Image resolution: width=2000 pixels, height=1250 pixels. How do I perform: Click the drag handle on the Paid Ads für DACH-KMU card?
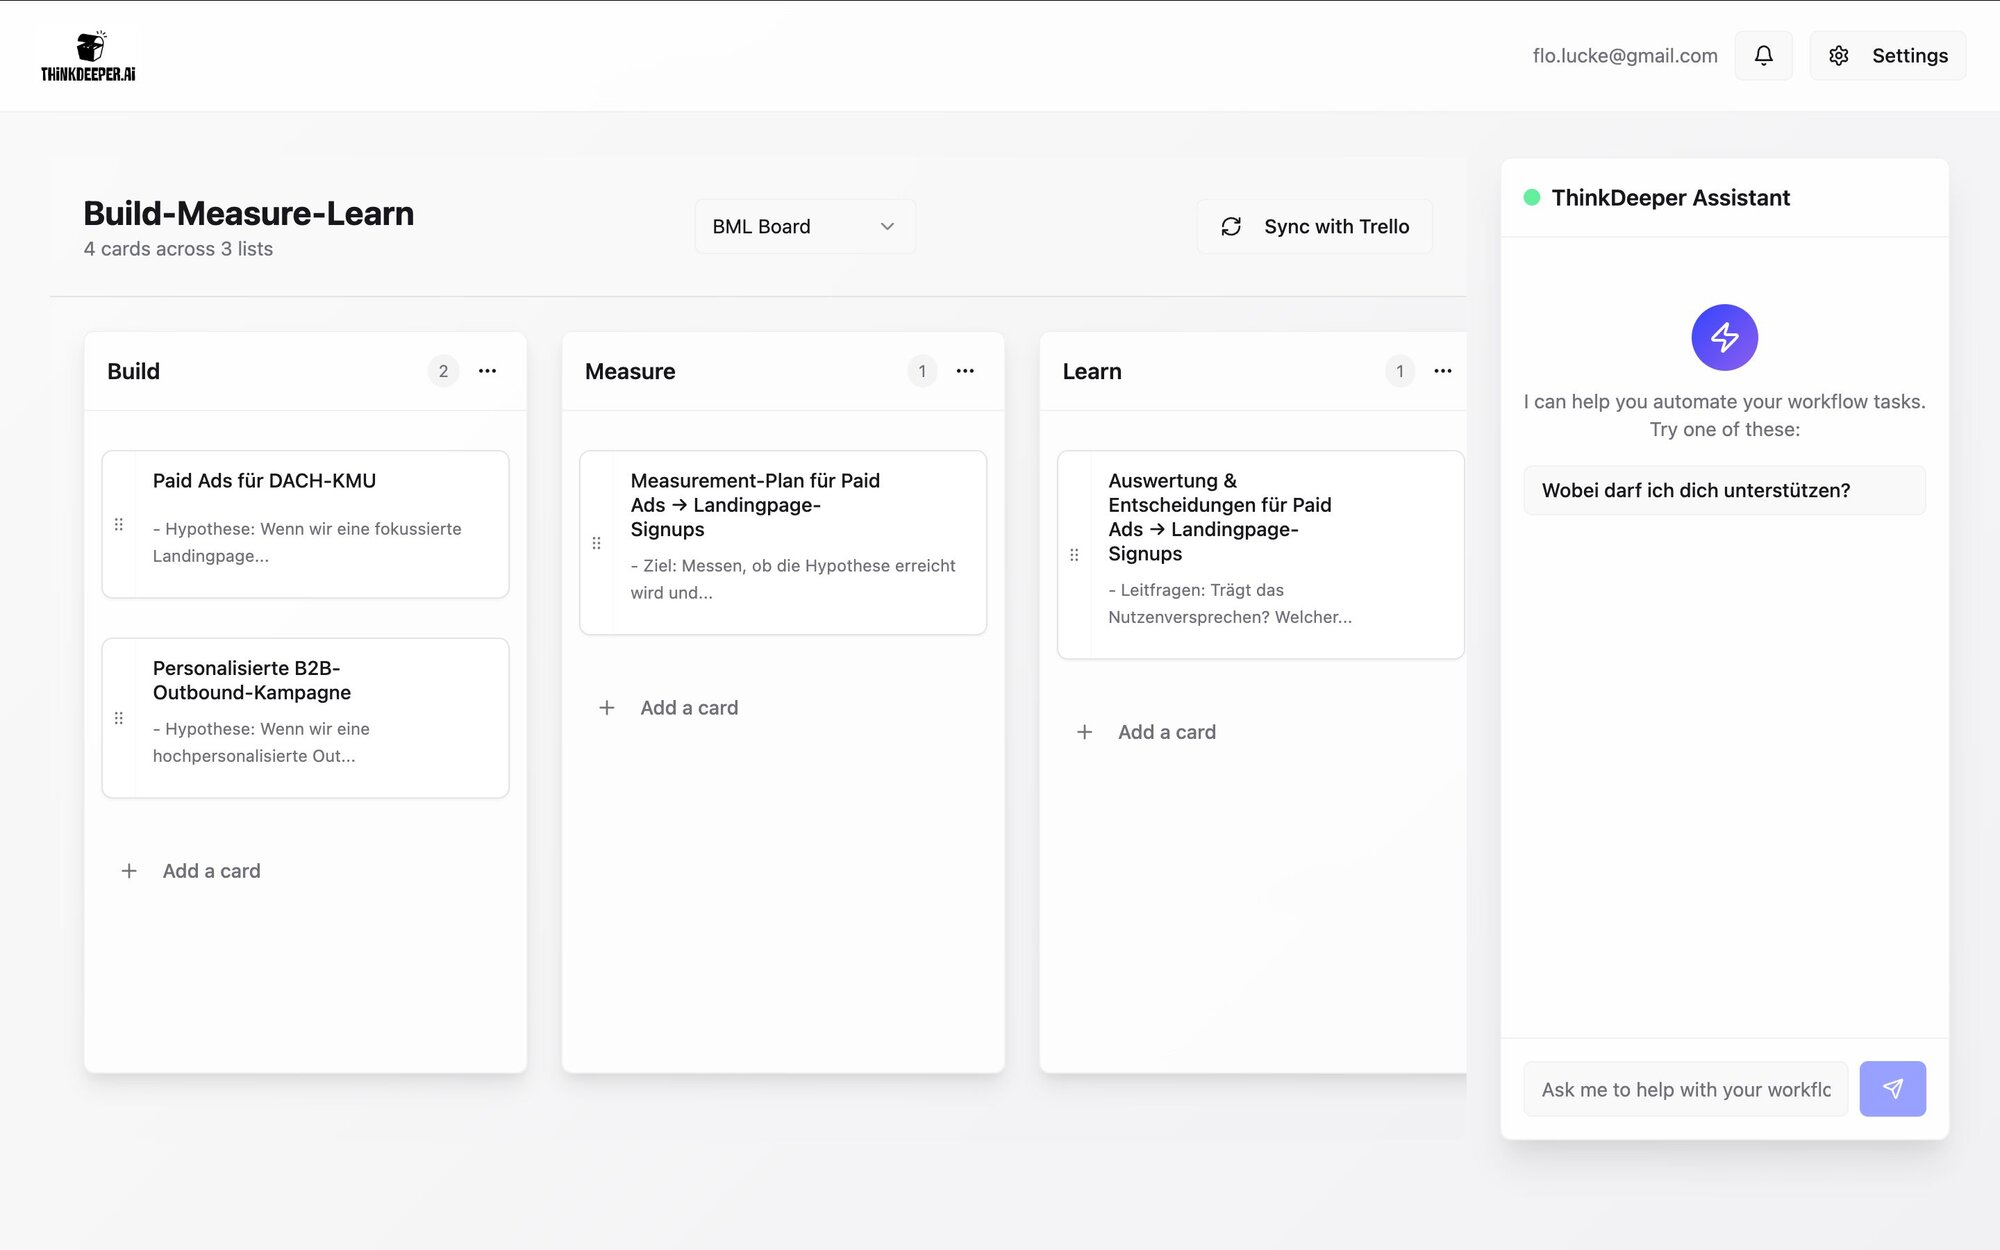pyautogui.click(x=119, y=525)
